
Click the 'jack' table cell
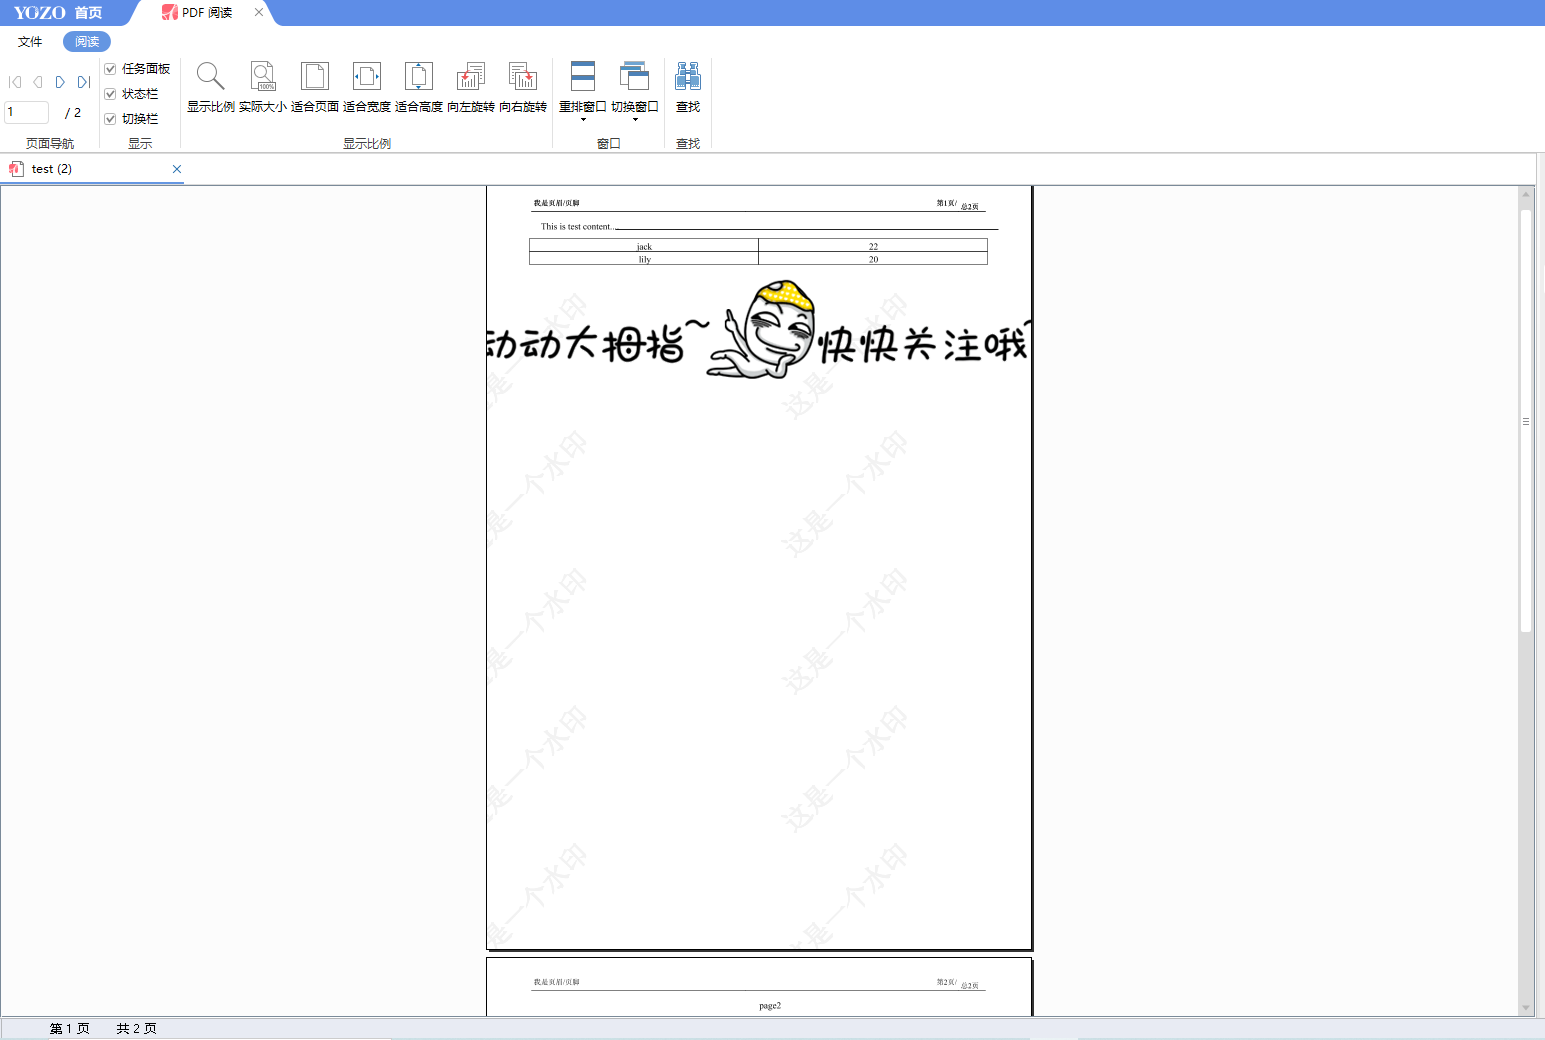(x=644, y=246)
